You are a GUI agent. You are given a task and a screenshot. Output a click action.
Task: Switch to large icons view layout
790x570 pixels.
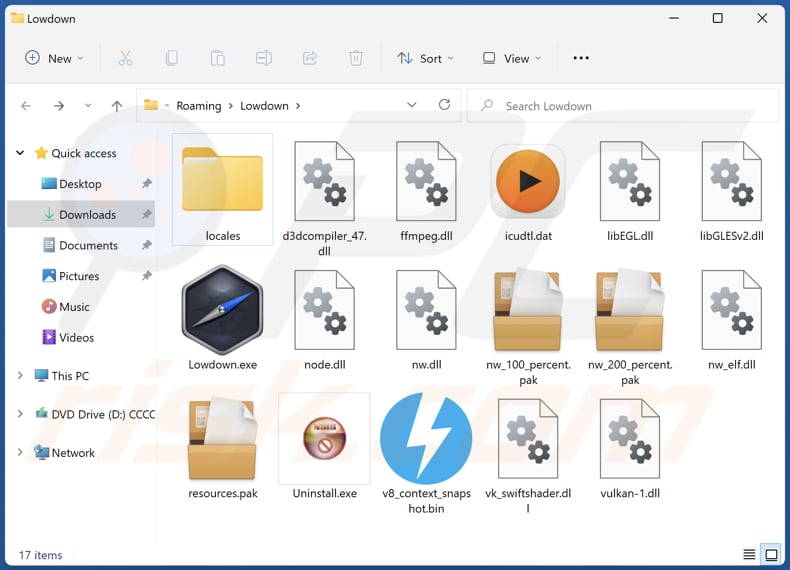coord(771,555)
